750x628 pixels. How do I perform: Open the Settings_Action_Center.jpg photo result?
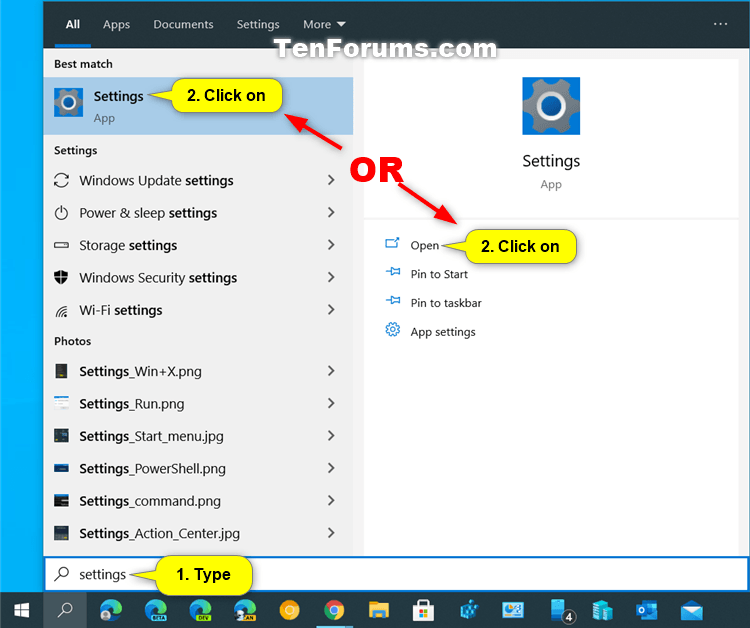click(198, 534)
